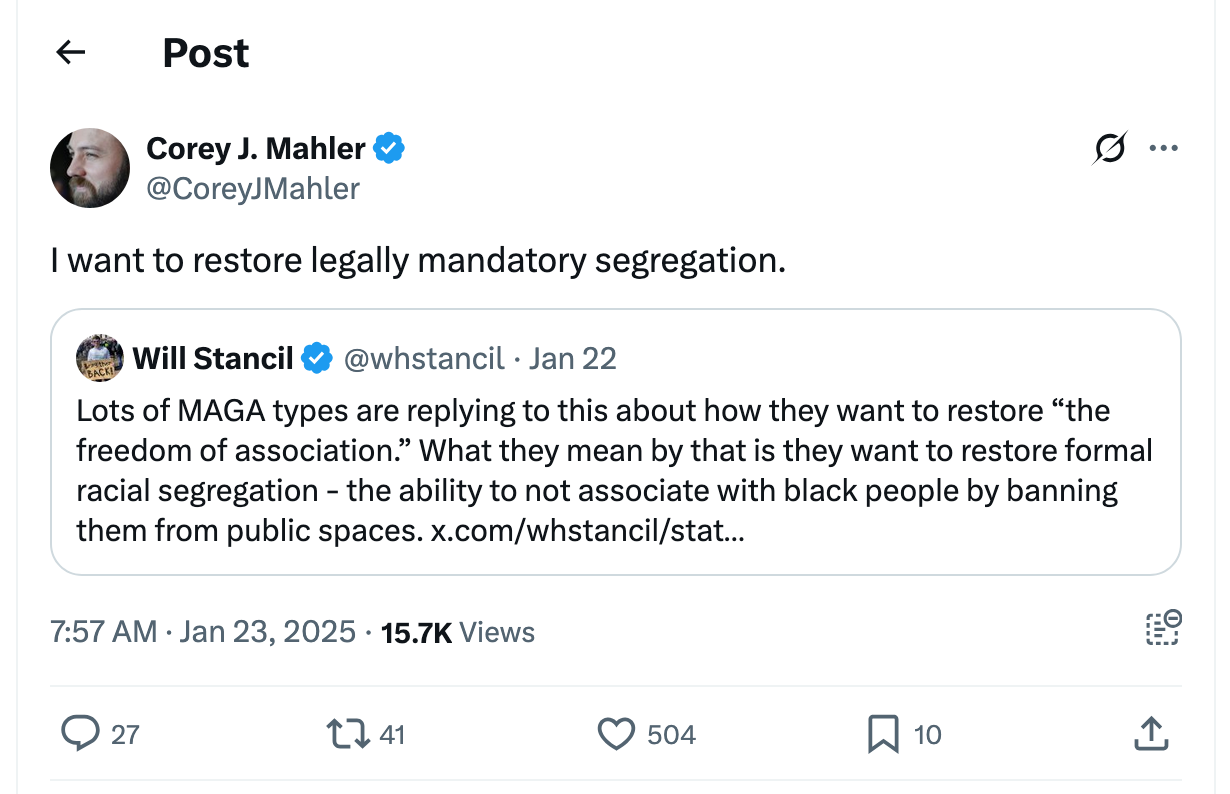Click the repost icon
This screenshot has width=1230, height=794.
349,733
